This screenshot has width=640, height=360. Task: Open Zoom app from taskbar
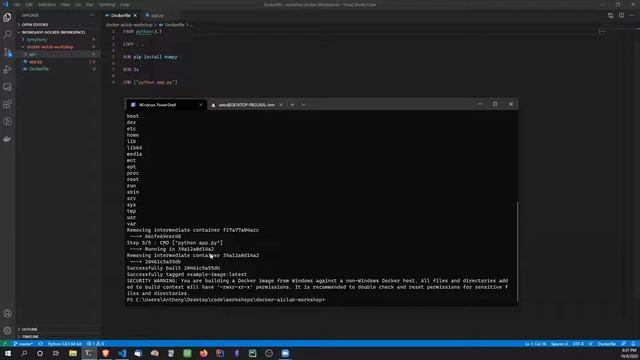click(285, 353)
